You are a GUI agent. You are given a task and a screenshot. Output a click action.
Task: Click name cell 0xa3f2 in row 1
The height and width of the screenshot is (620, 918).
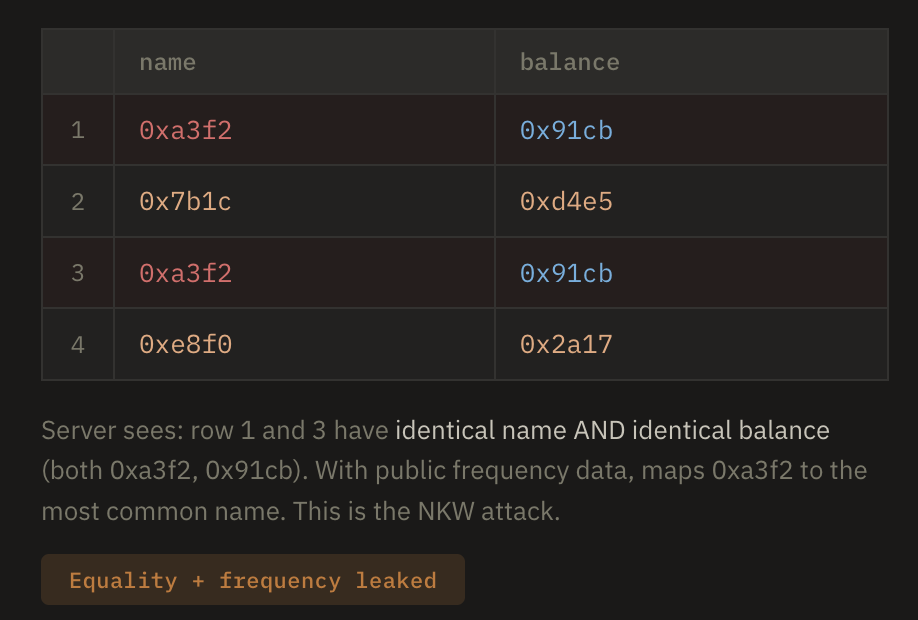(186, 130)
